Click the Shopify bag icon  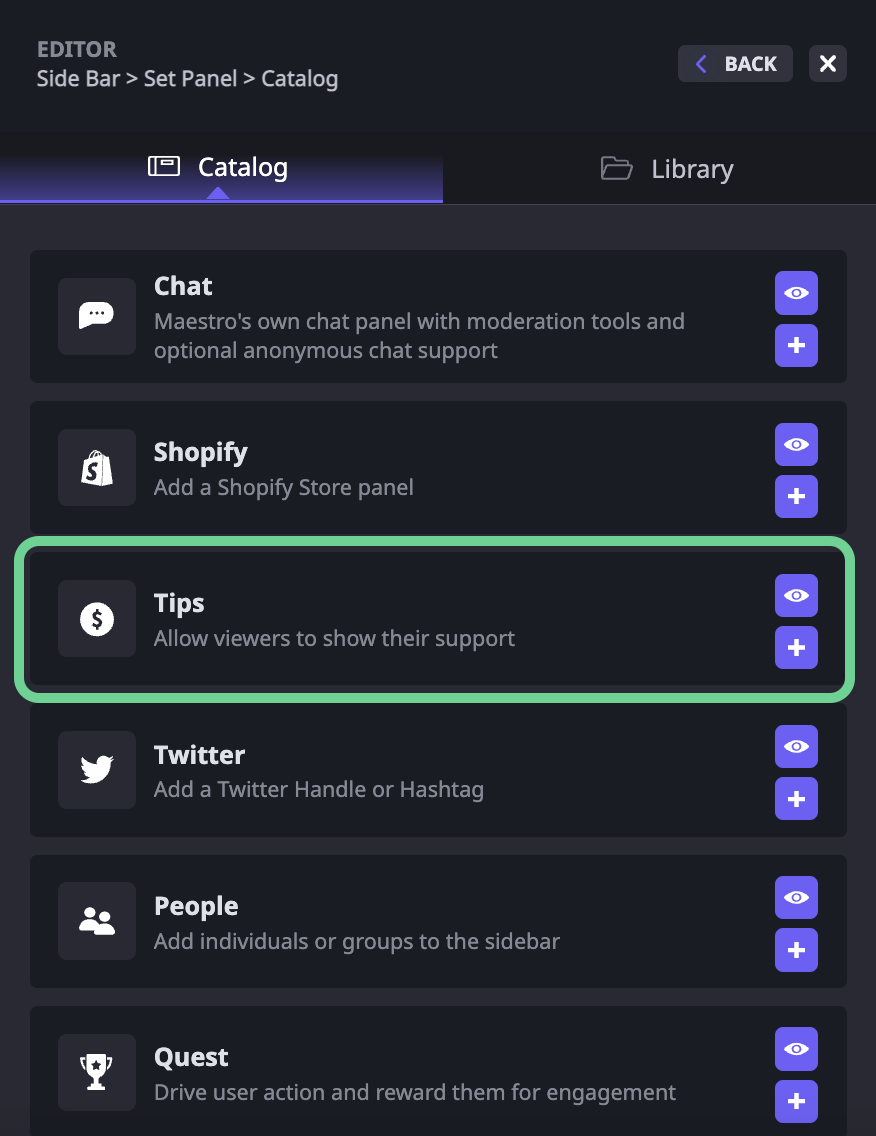(96, 467)
